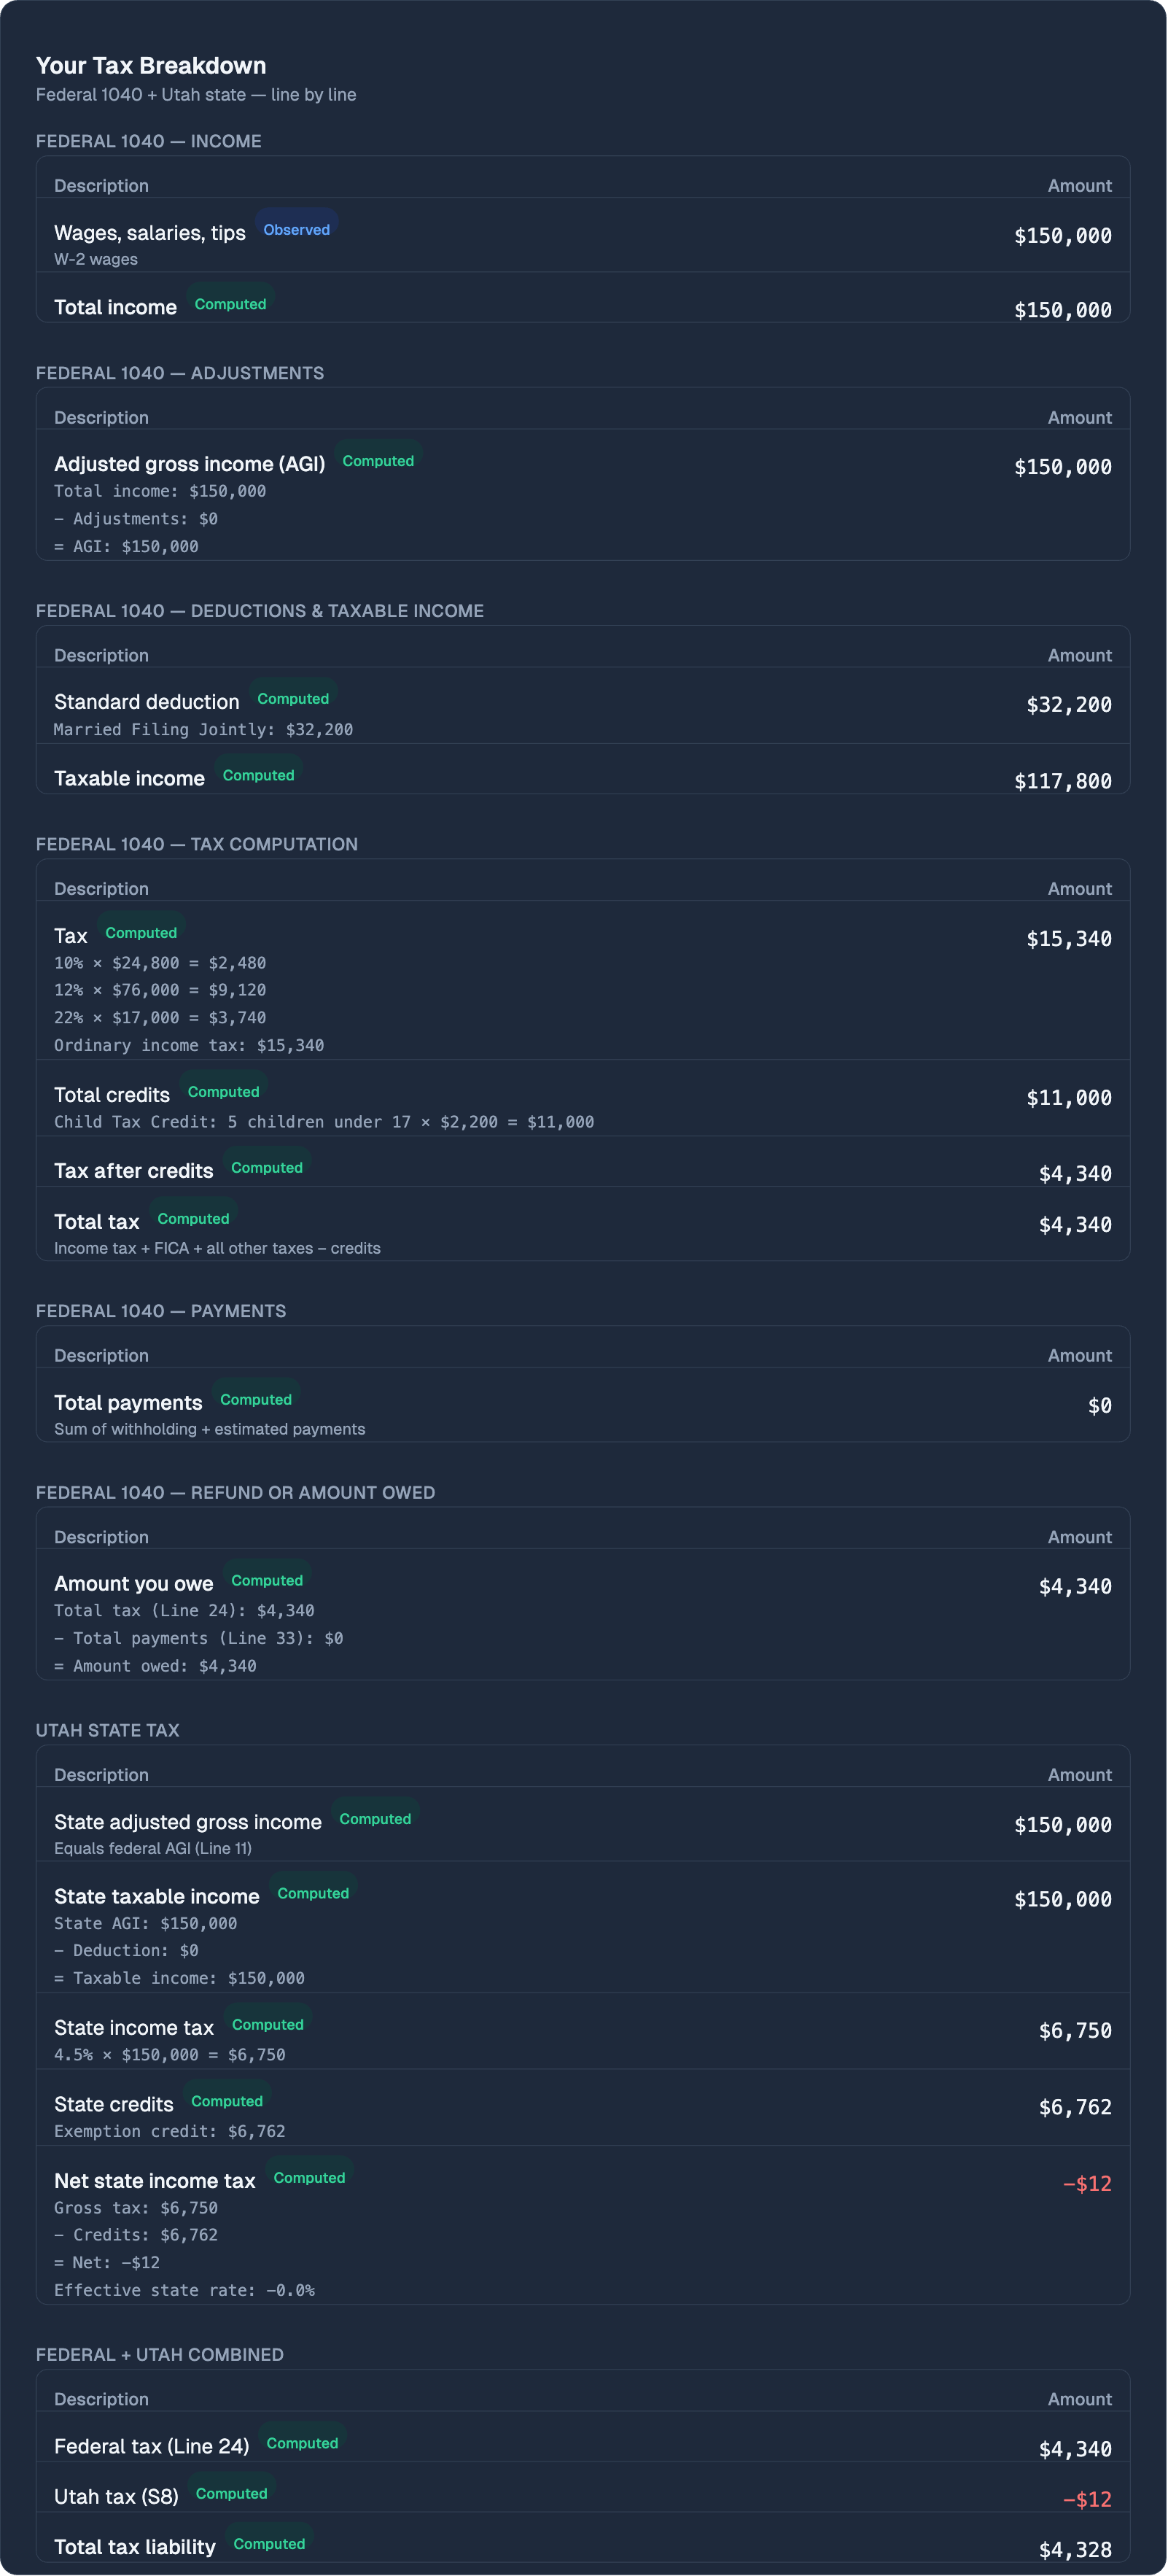Click the Total tax row label

(97, 1222)
